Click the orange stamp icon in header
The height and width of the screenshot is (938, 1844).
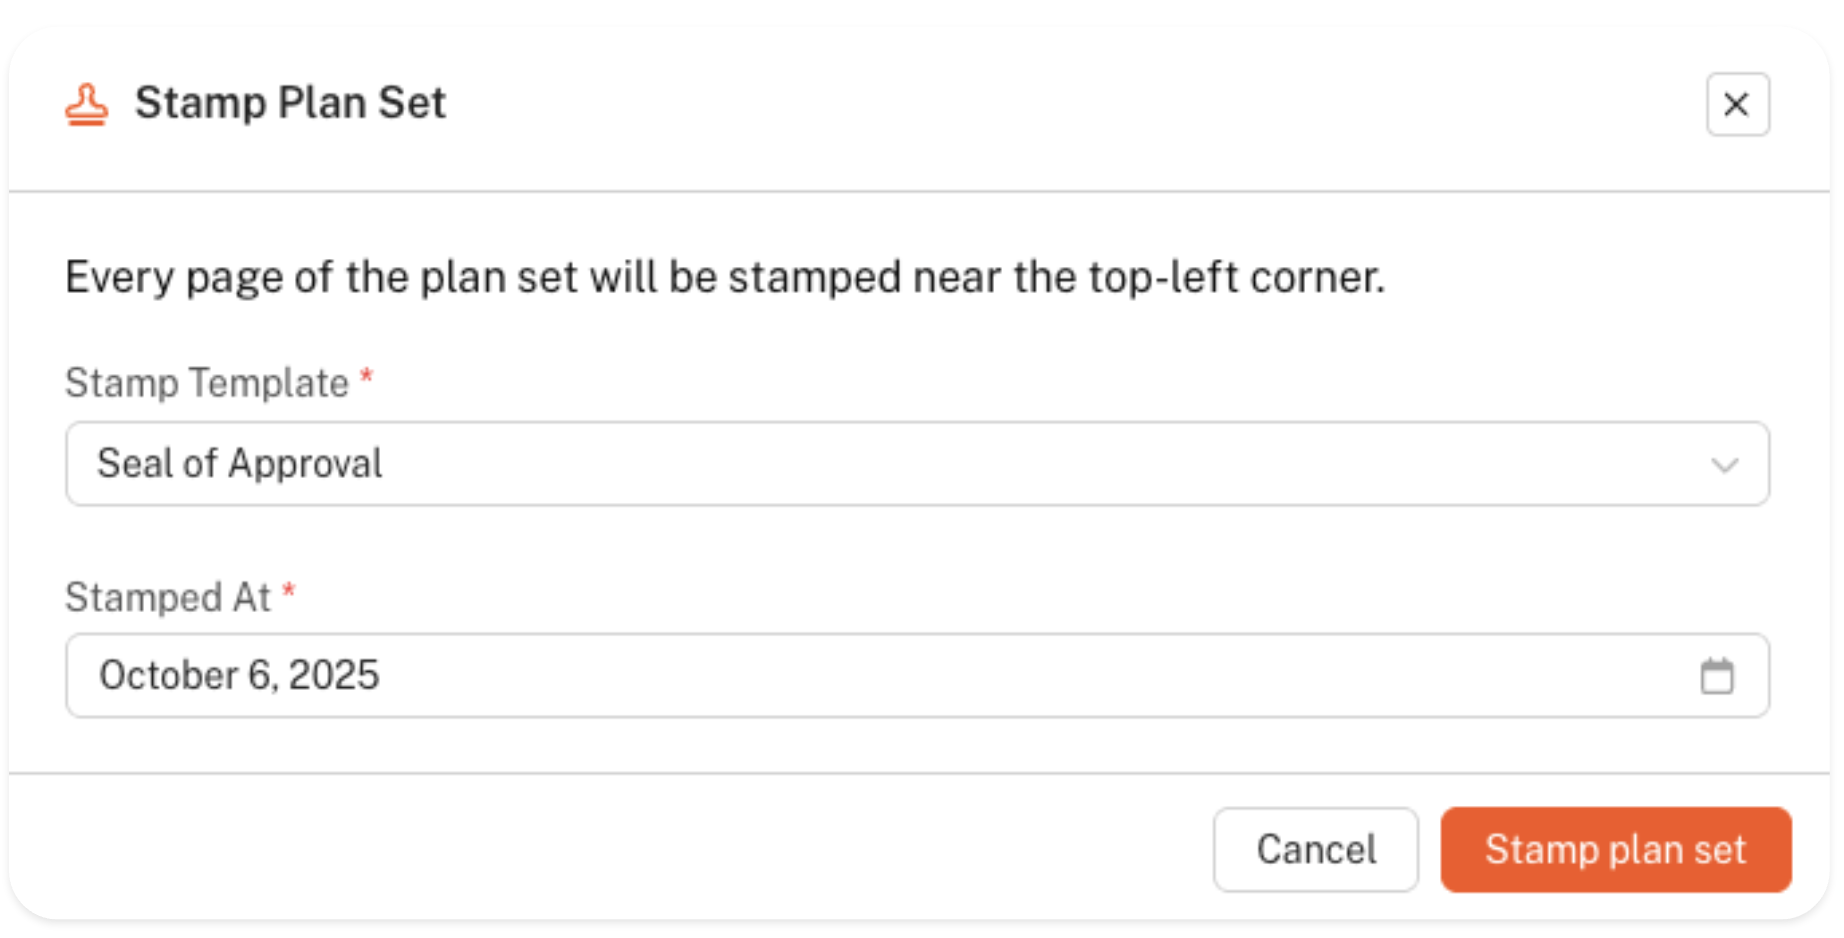(x=87, y=104)
